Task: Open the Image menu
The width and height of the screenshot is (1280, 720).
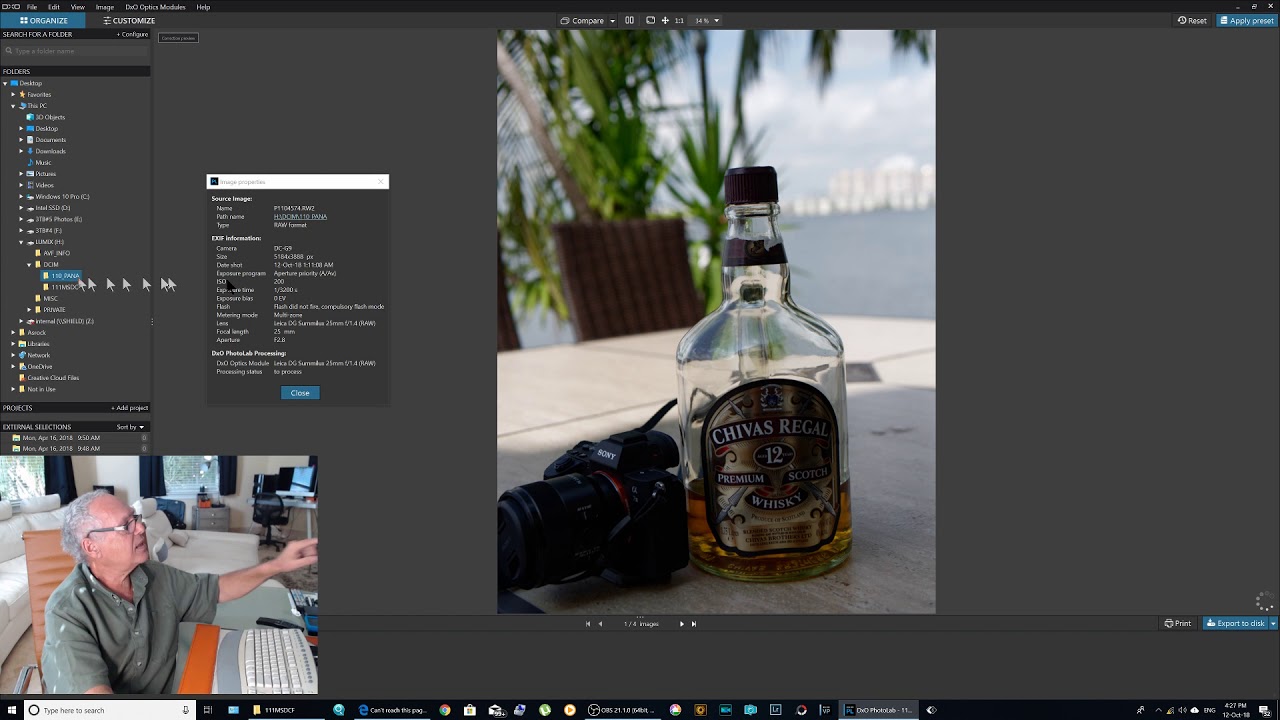Action: pos(104,7)
